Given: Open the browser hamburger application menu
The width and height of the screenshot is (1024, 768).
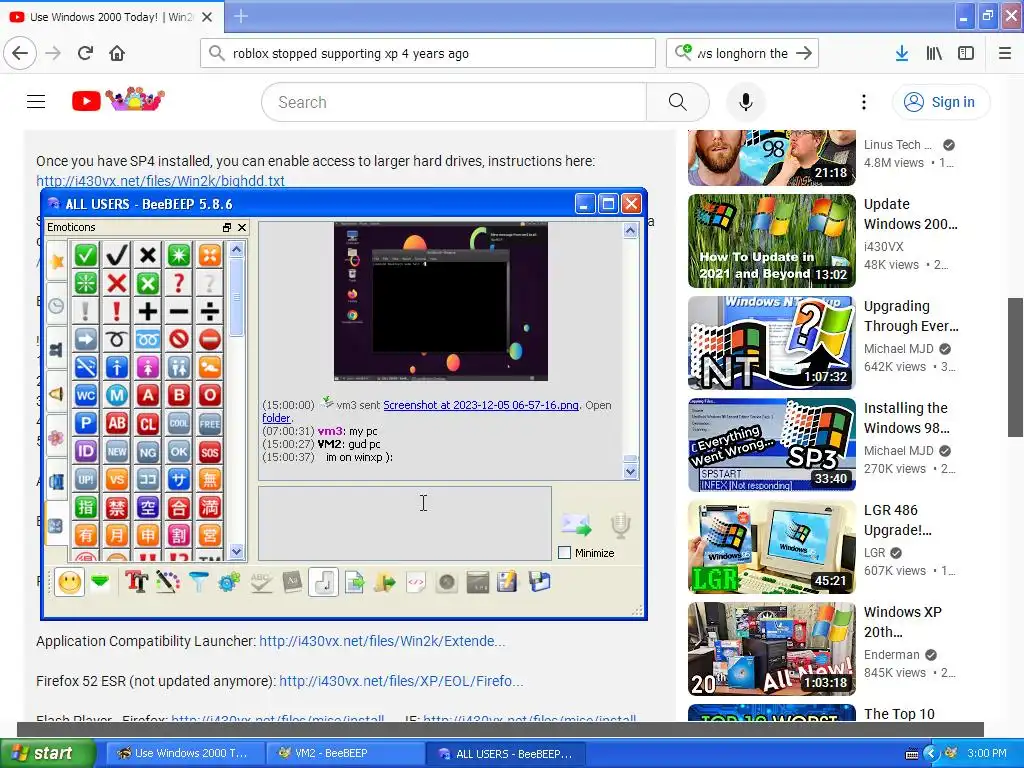Looking at the screenshot, I should point(1004,53).
